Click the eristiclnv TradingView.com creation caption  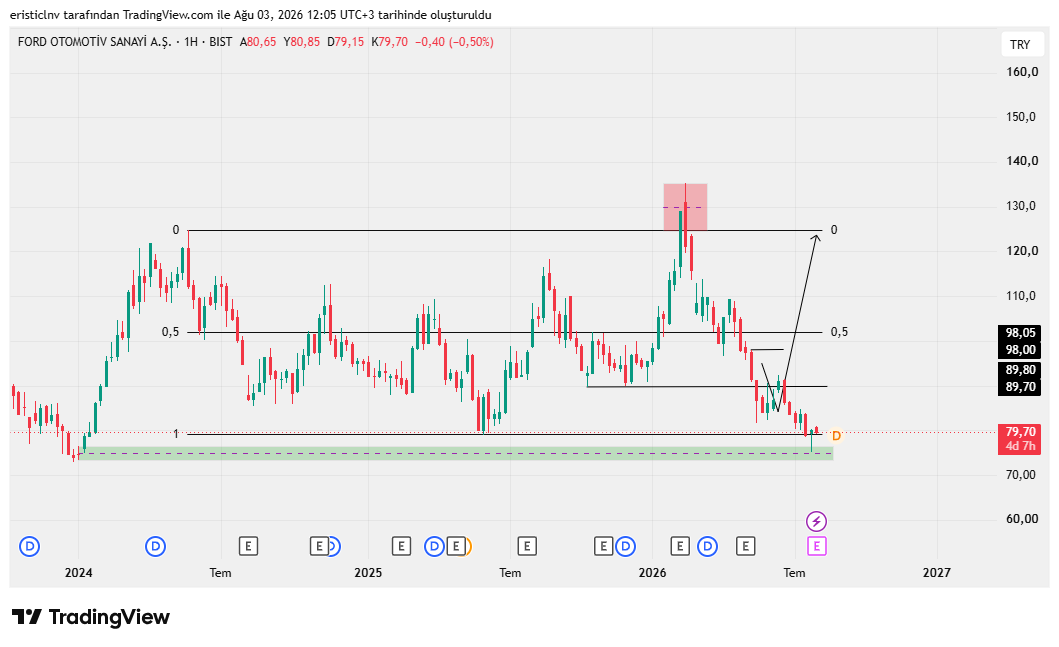251,15
